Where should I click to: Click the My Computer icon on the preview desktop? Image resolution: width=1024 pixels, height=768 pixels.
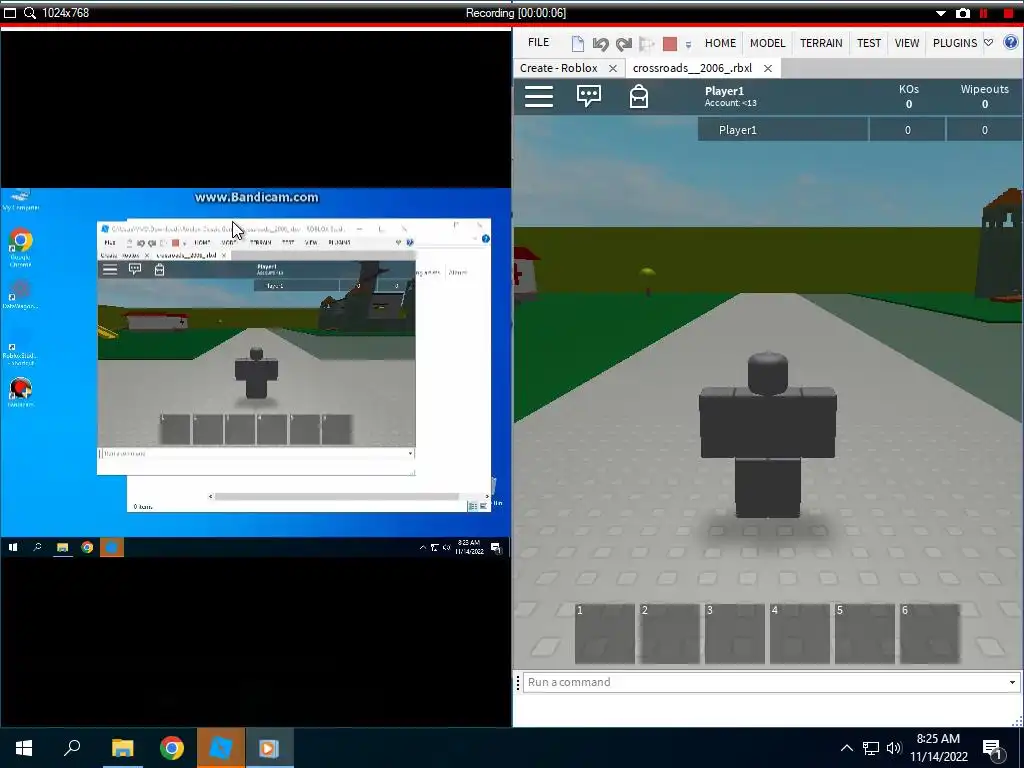tap(21, 200)
